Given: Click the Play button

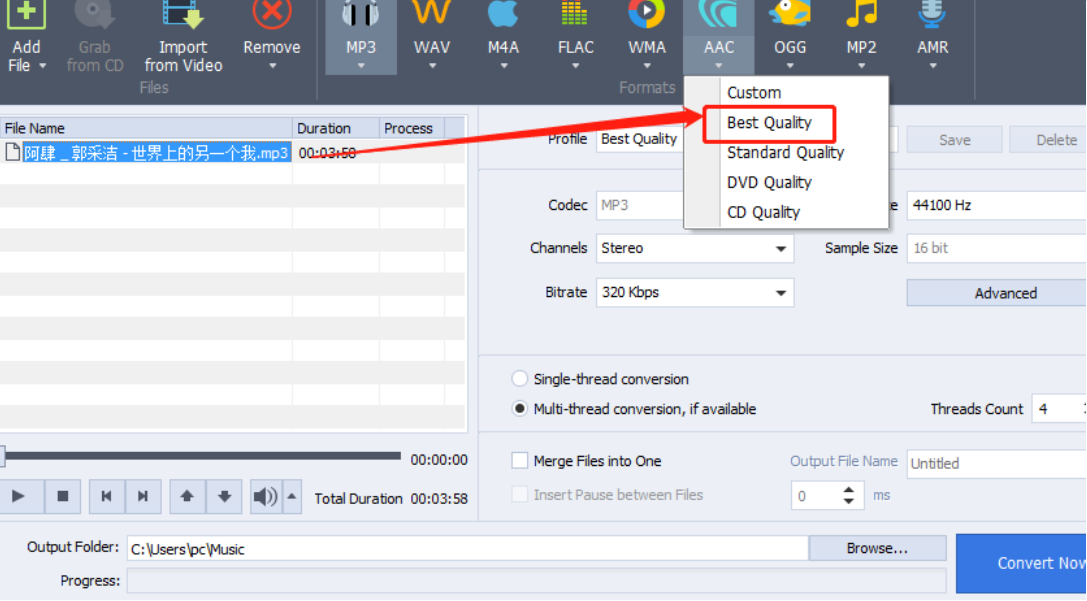Looking at the screenshot, I should coord(19,496).
